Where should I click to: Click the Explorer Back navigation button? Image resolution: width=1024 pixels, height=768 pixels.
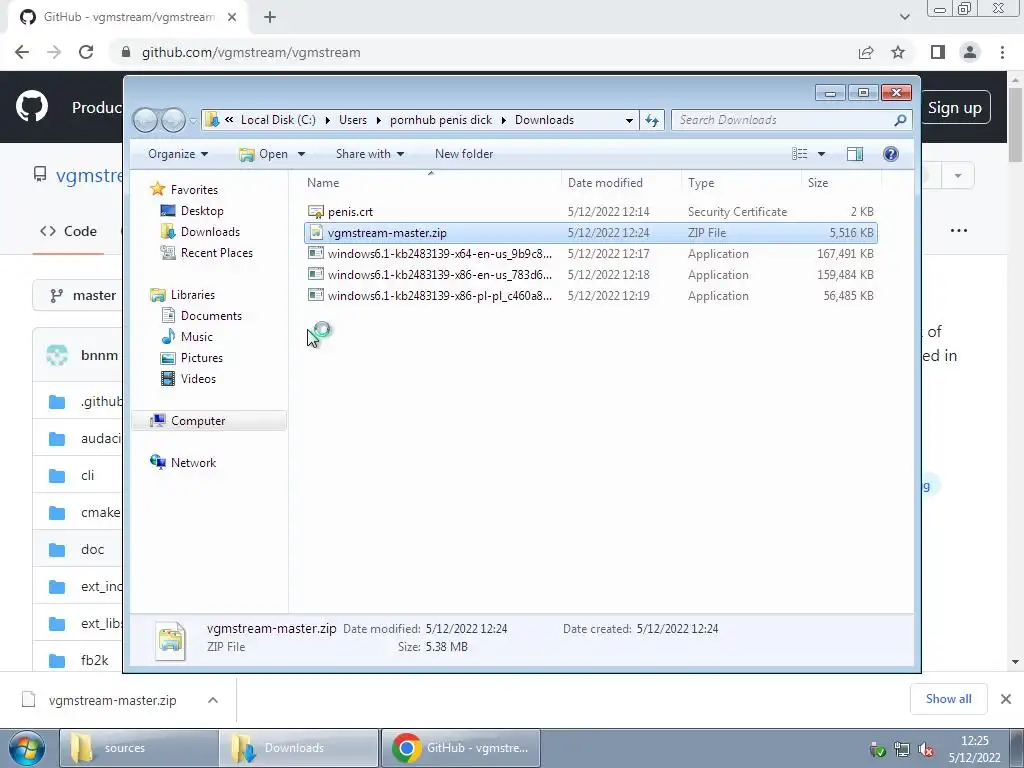pos(146,120)
